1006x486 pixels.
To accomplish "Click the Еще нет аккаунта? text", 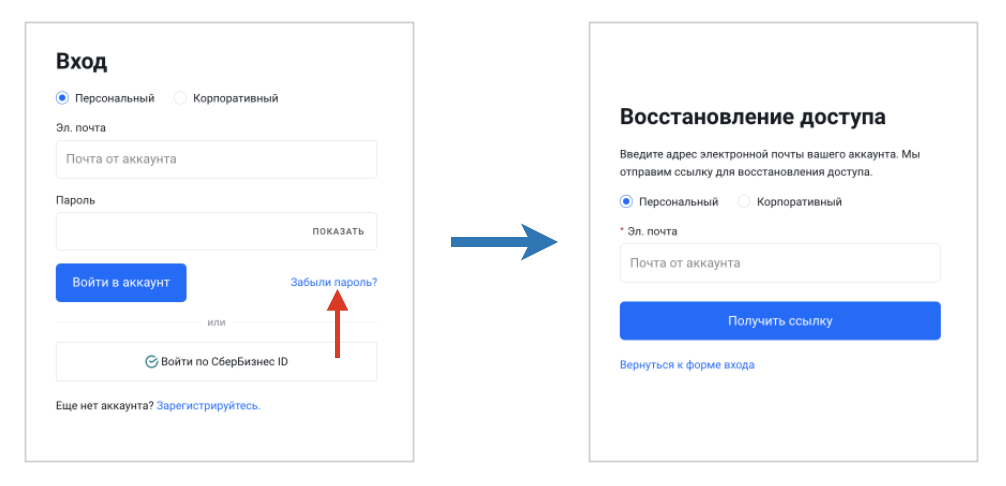I will tap(104, 406).
